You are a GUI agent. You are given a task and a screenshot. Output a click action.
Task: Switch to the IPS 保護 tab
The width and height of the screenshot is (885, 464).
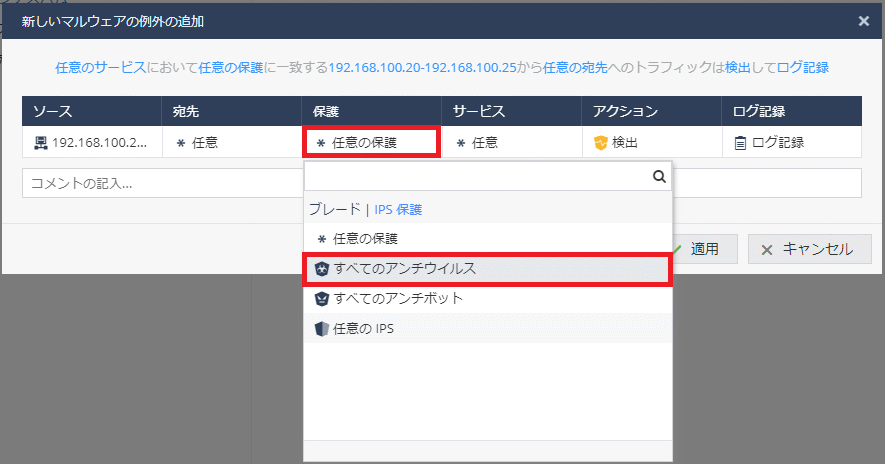pos(398,210)
